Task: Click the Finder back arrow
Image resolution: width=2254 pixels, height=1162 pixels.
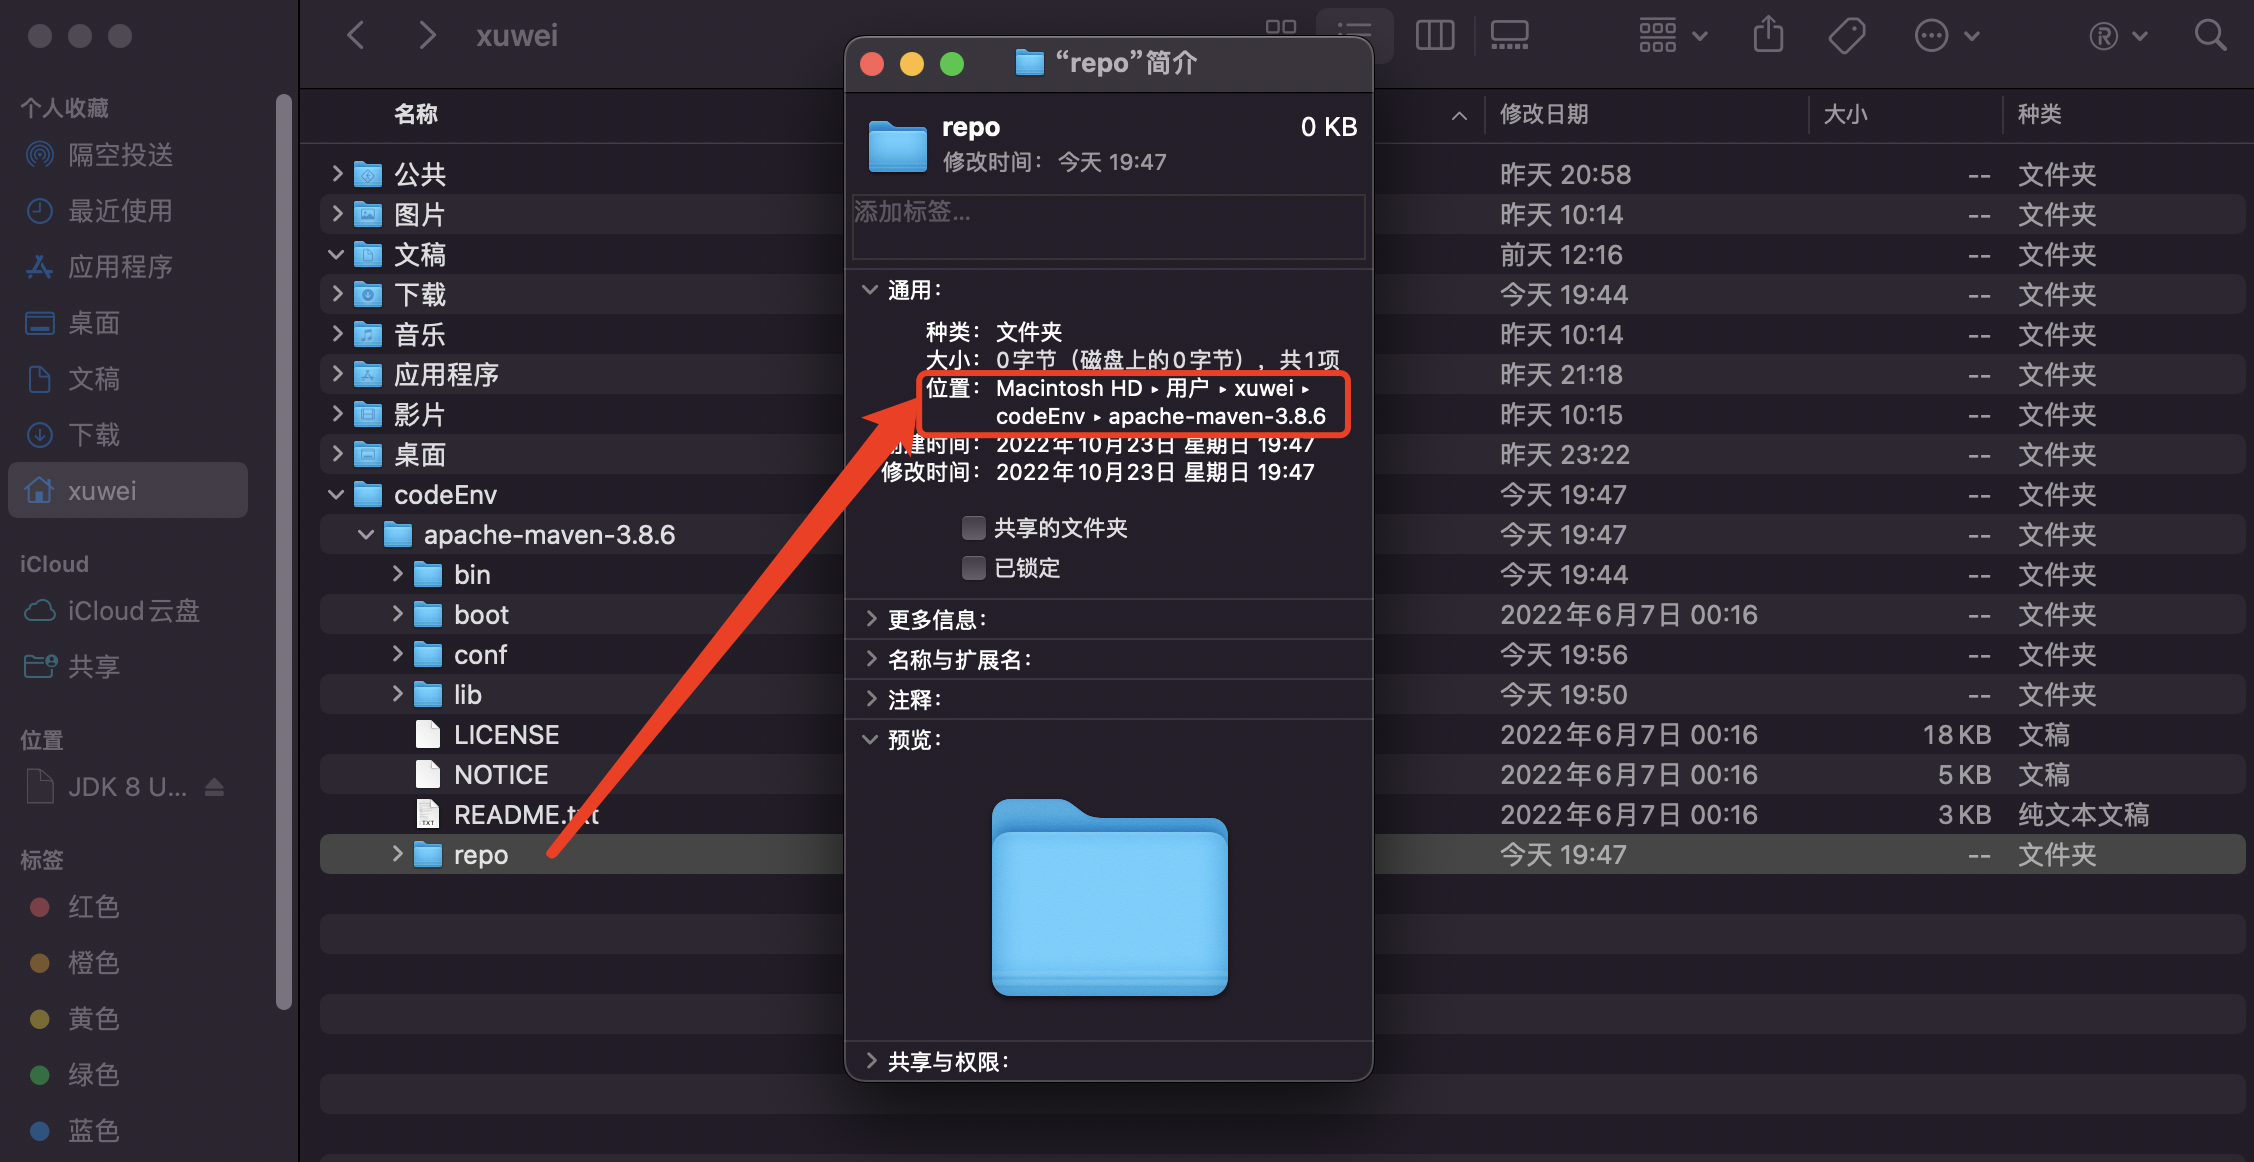Action: pyautogui.click(x=356, y=36)
